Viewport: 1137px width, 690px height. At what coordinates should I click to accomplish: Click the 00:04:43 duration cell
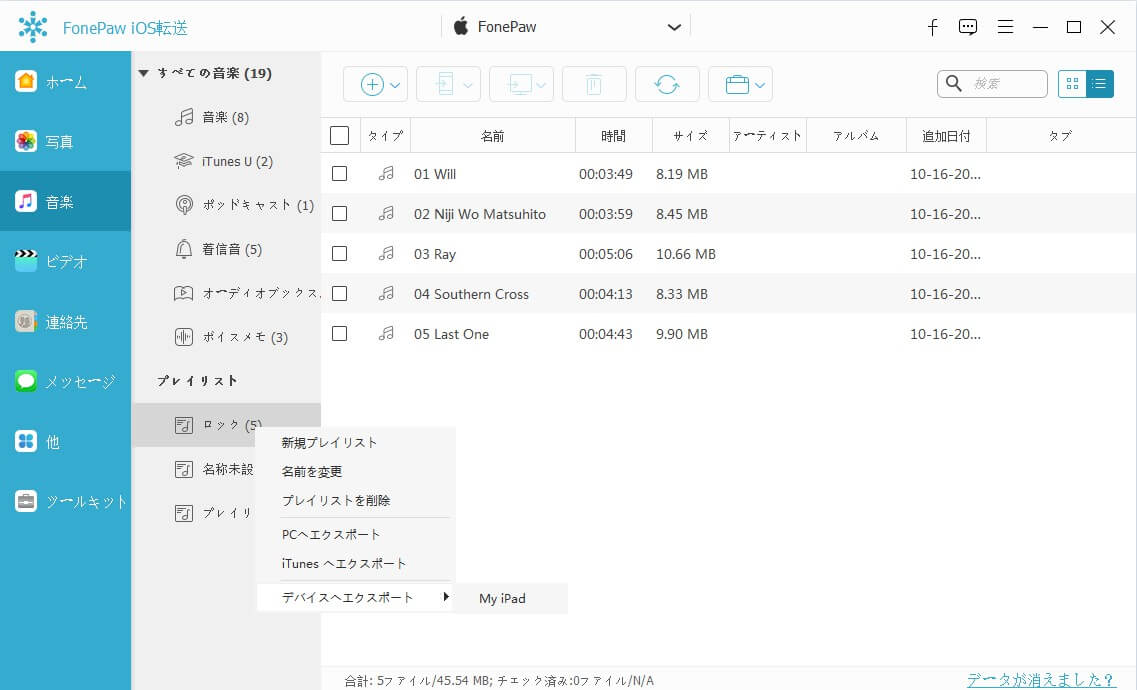pyautogui.click(x=605, y=334)
